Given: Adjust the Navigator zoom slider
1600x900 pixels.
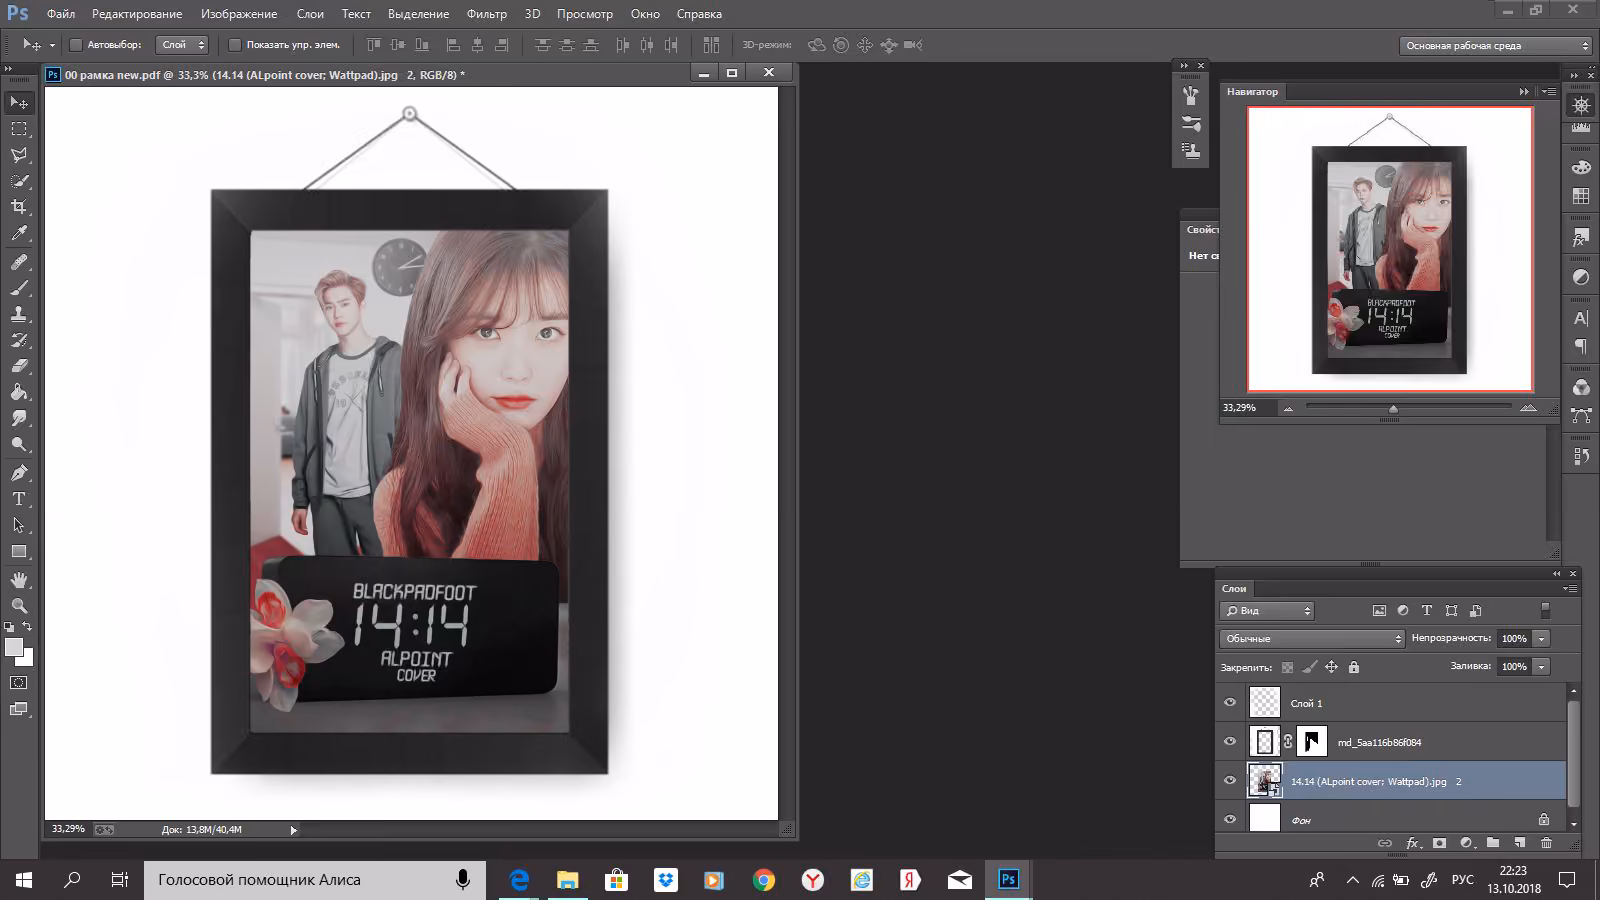Looking at the screenshot, I should coord(1393,408).
